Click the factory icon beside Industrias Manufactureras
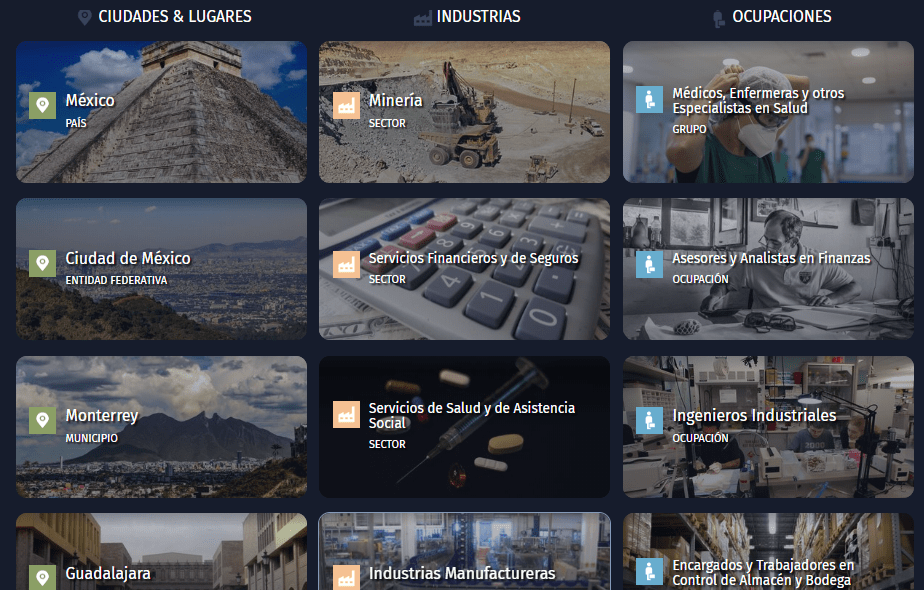The width and height of the screenshot is (924, 590). tap(346, 577)
